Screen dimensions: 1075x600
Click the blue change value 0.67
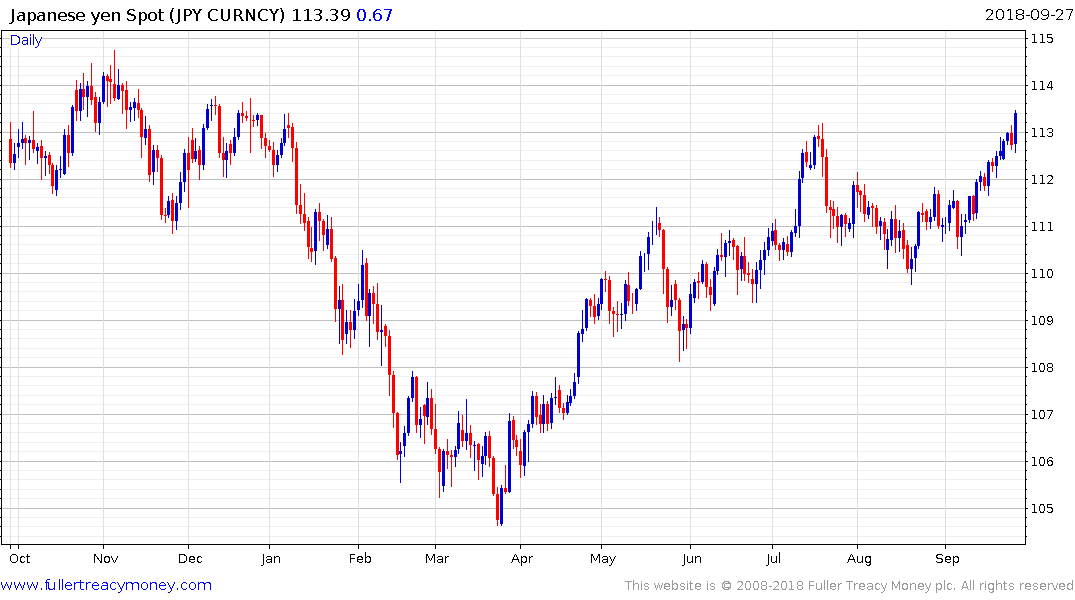click(374, 15)
